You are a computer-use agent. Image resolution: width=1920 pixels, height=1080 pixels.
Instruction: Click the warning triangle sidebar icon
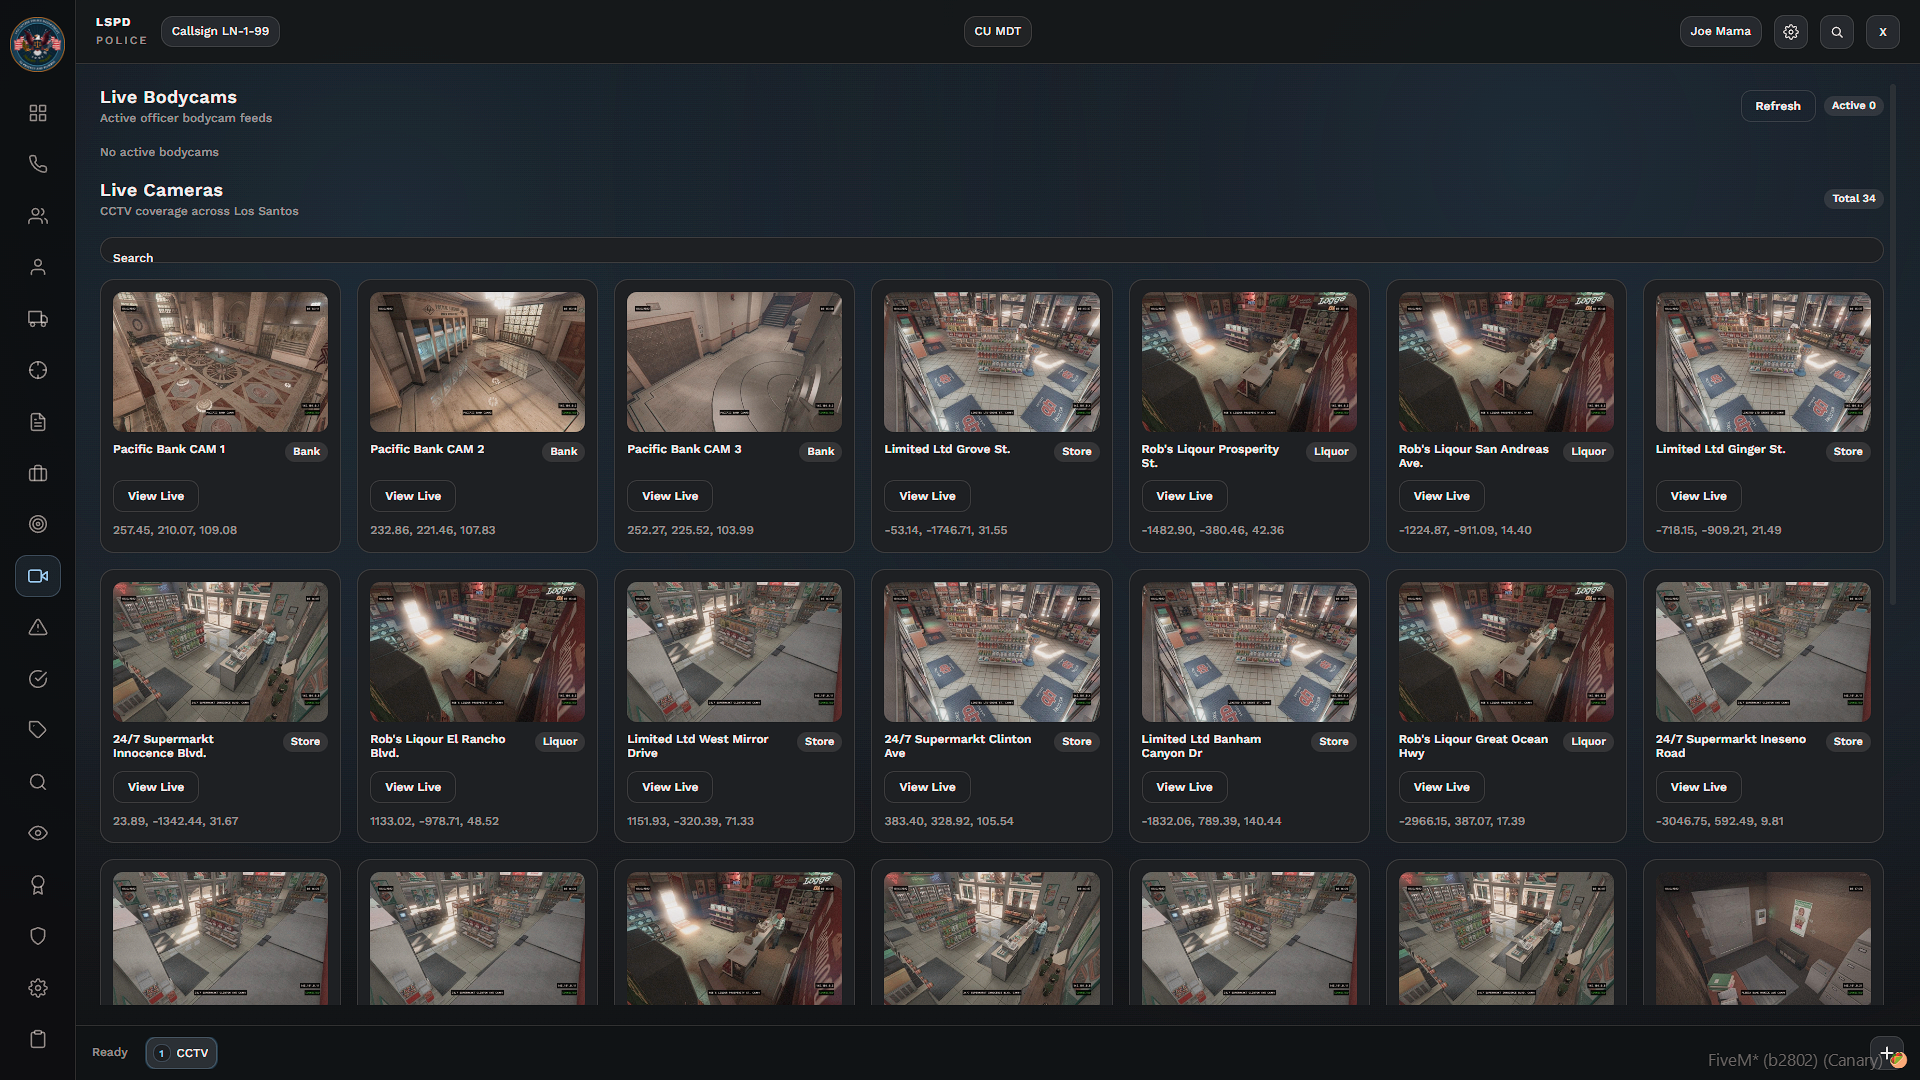[x=38, y=627]
